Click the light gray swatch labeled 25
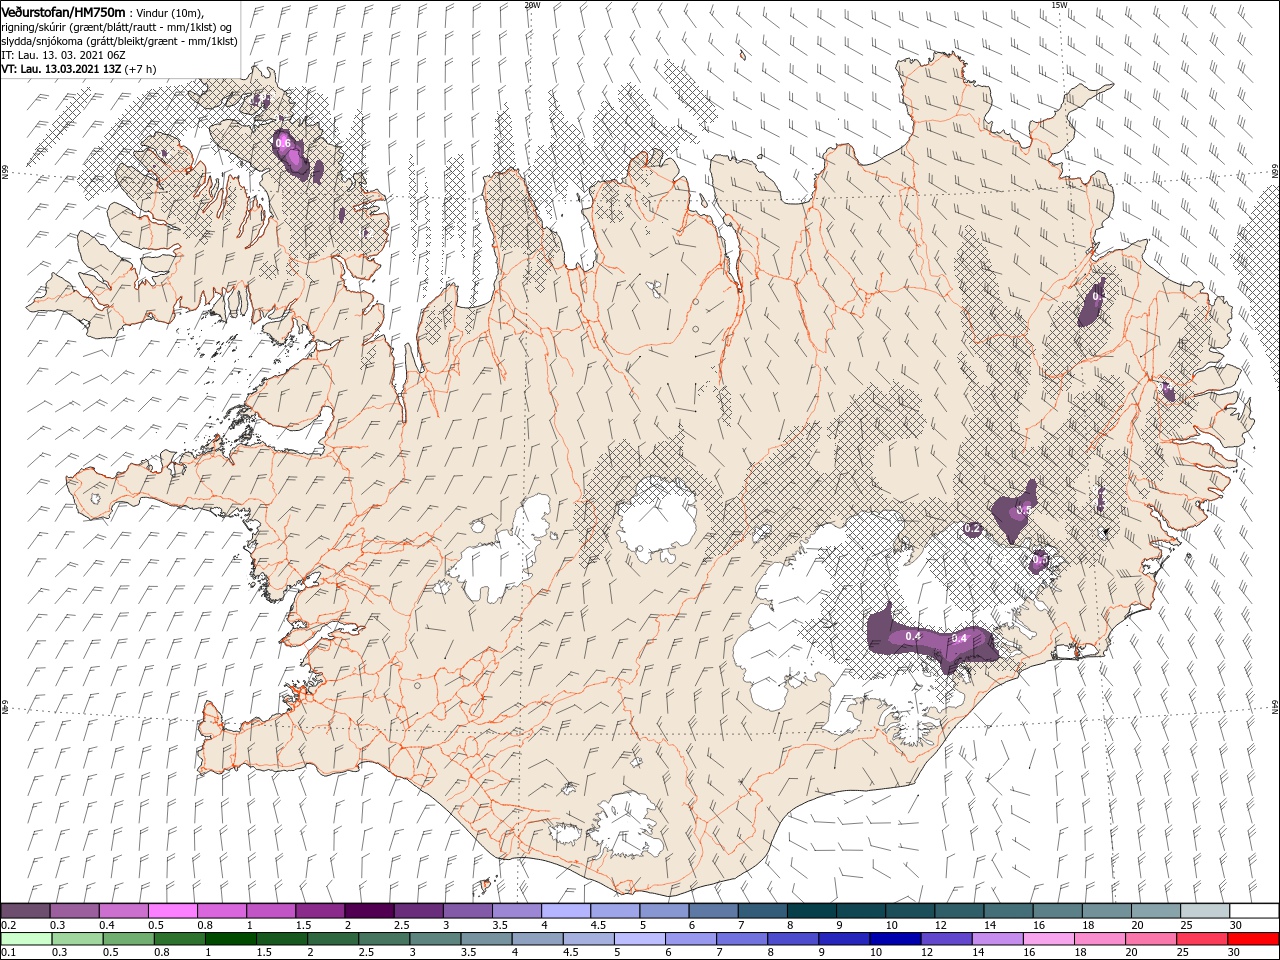Viewport: 1280px width, 960px height. (x=1204, y=911)
